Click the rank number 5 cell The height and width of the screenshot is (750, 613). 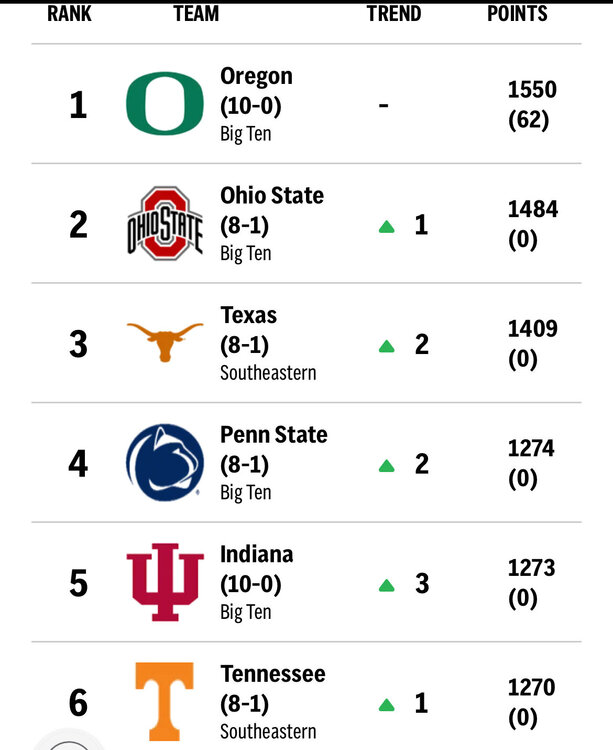[78, 583]
